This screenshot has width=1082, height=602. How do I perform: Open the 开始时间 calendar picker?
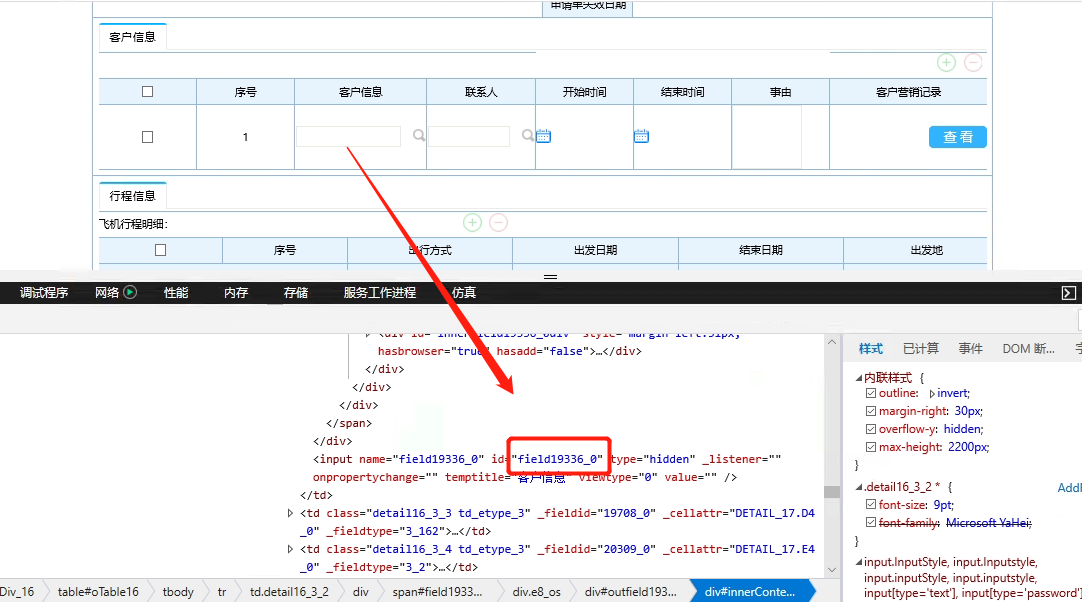click(x=544, y=136)
